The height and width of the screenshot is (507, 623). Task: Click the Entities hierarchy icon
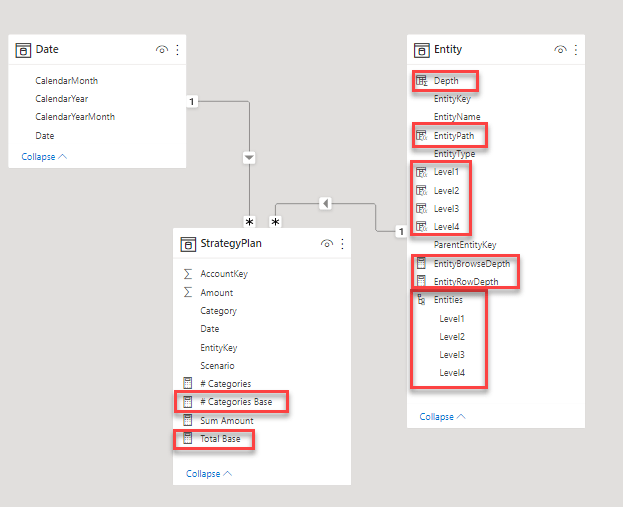point(422,300)
